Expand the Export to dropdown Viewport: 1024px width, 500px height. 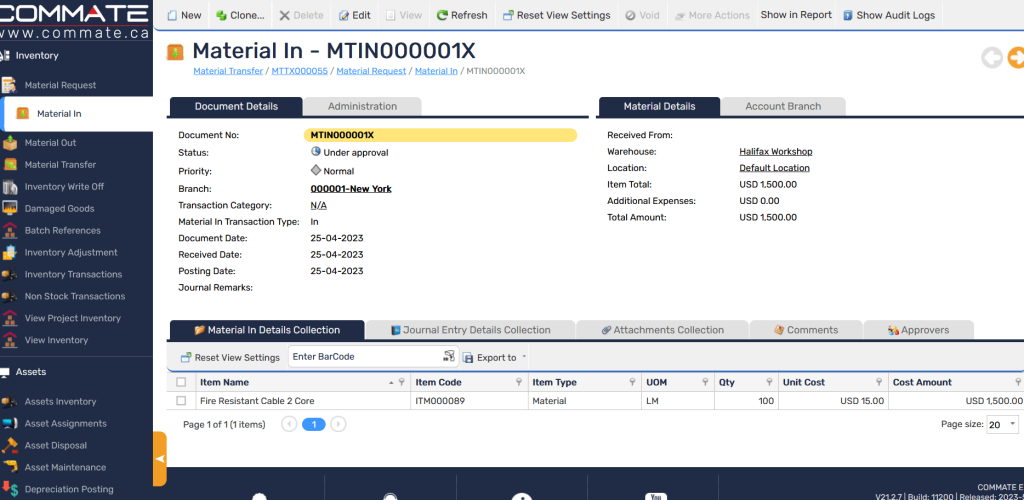(497, 357)
